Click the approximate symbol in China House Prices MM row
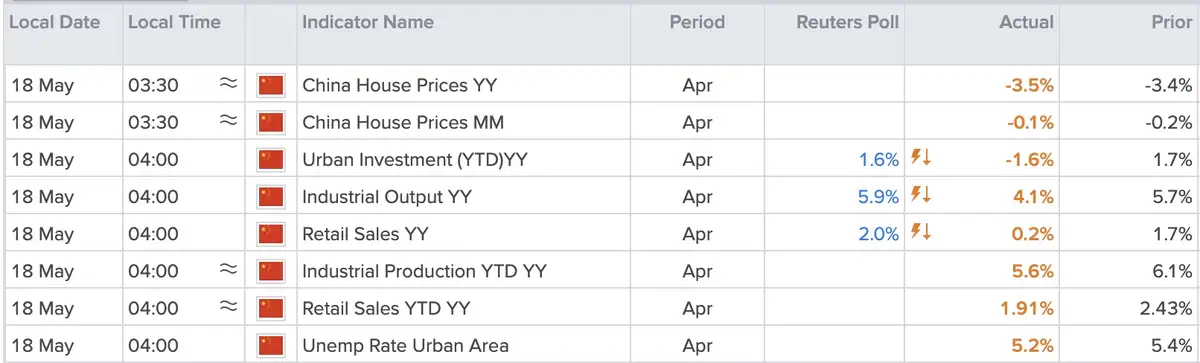Viewport: 1200px width, 363px height. click(228, 122)
